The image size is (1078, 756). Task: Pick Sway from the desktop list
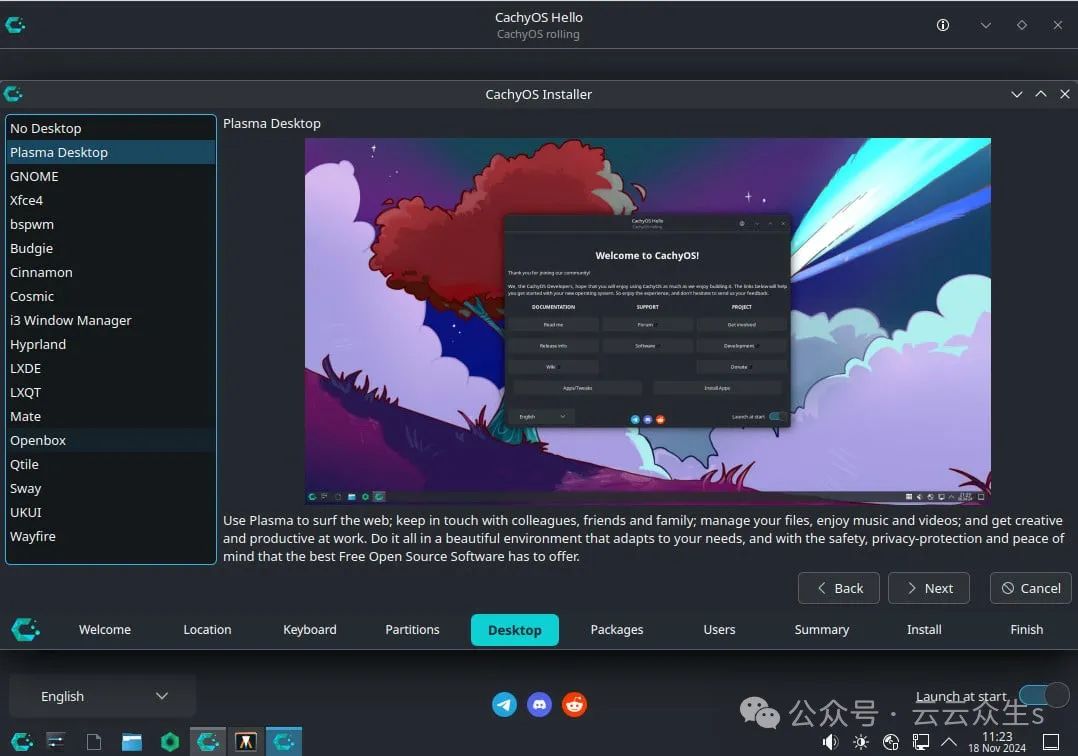click(x=111, y=489)
